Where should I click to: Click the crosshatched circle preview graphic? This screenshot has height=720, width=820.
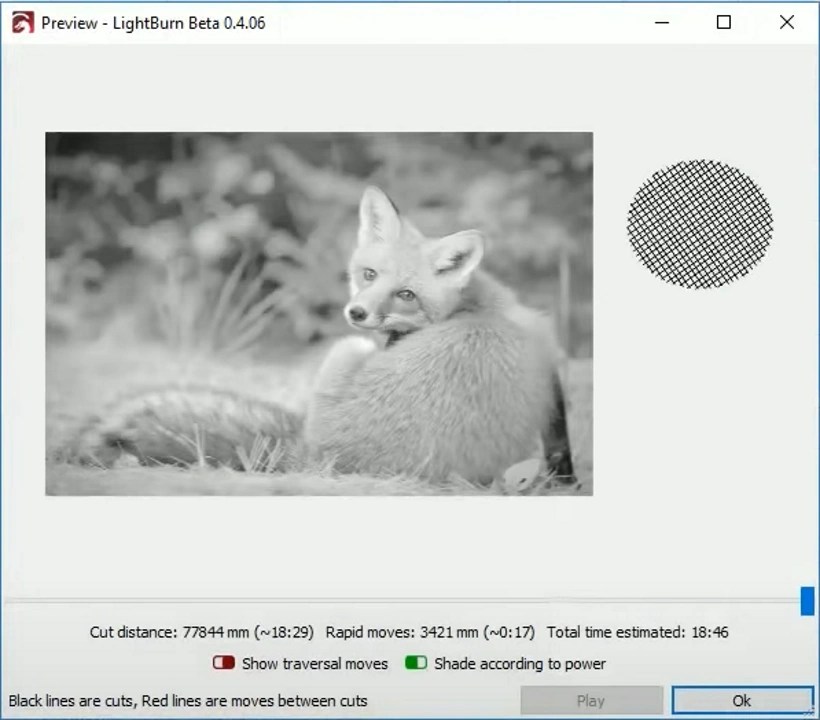click(700, 224)
